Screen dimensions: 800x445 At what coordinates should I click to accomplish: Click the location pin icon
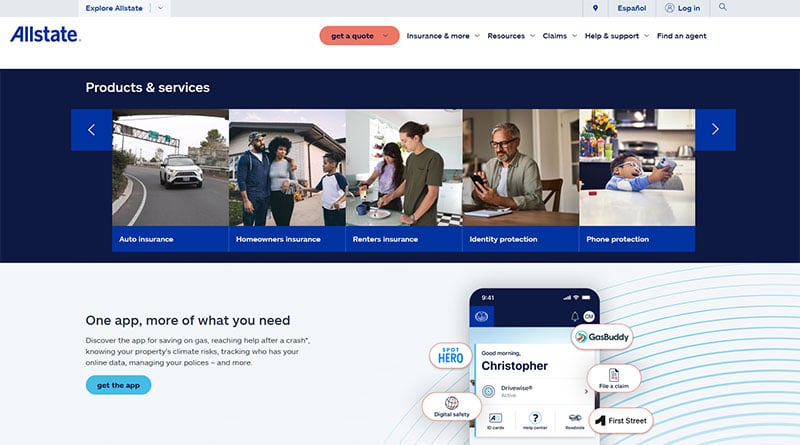(595, 8)
